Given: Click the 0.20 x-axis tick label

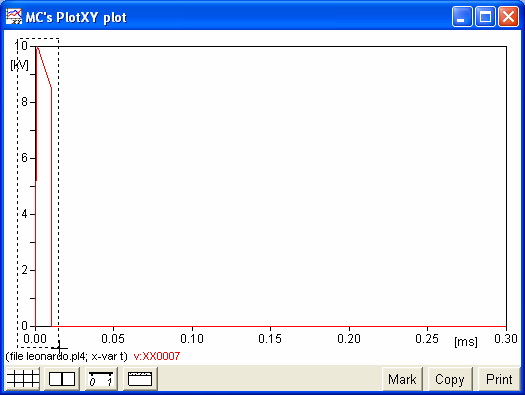Looking at the screenshot, I should pos(349,339).
